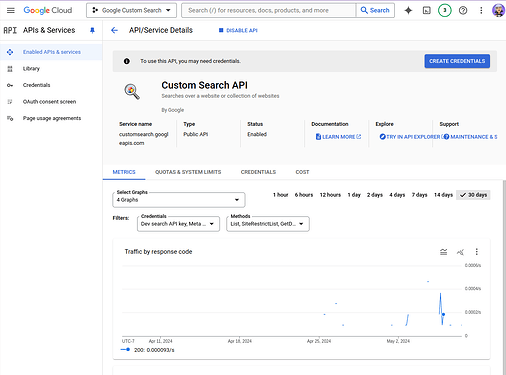
Task: Click the Custom Search API magnifier logo
Action: [x=132, y=91]
